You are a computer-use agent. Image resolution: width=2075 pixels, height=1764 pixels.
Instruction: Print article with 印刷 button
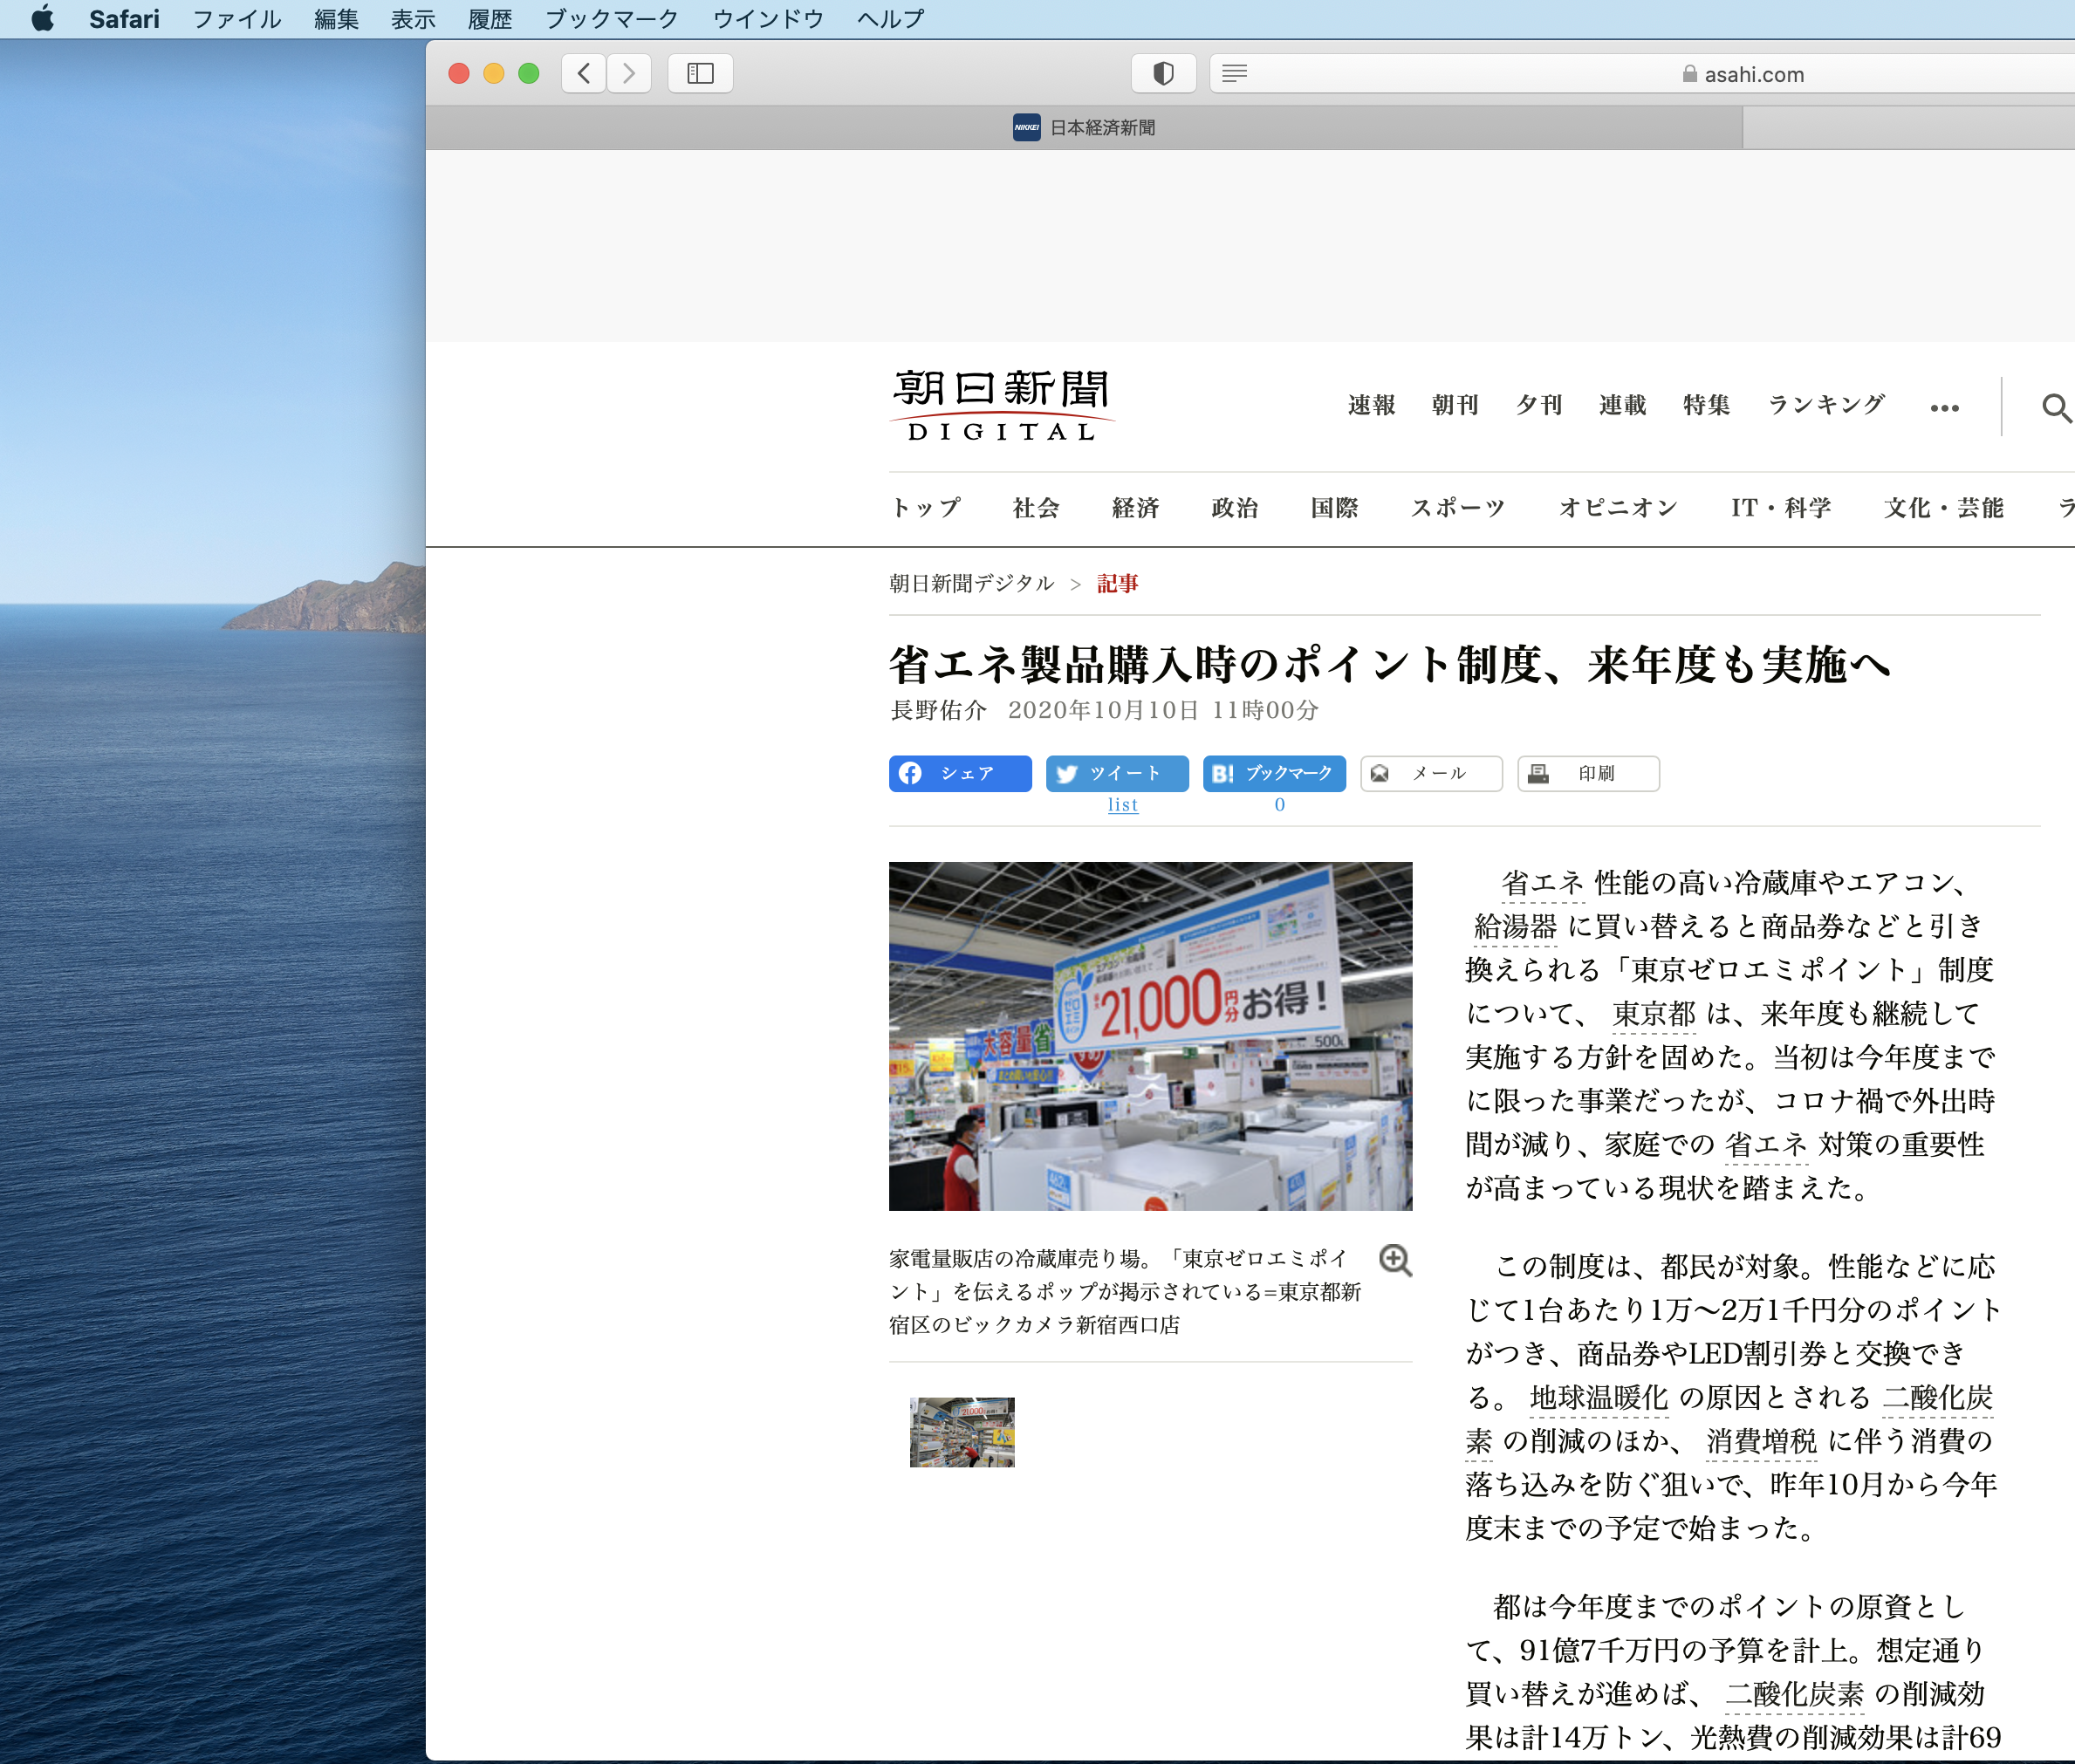click(x=1587, y=773)
